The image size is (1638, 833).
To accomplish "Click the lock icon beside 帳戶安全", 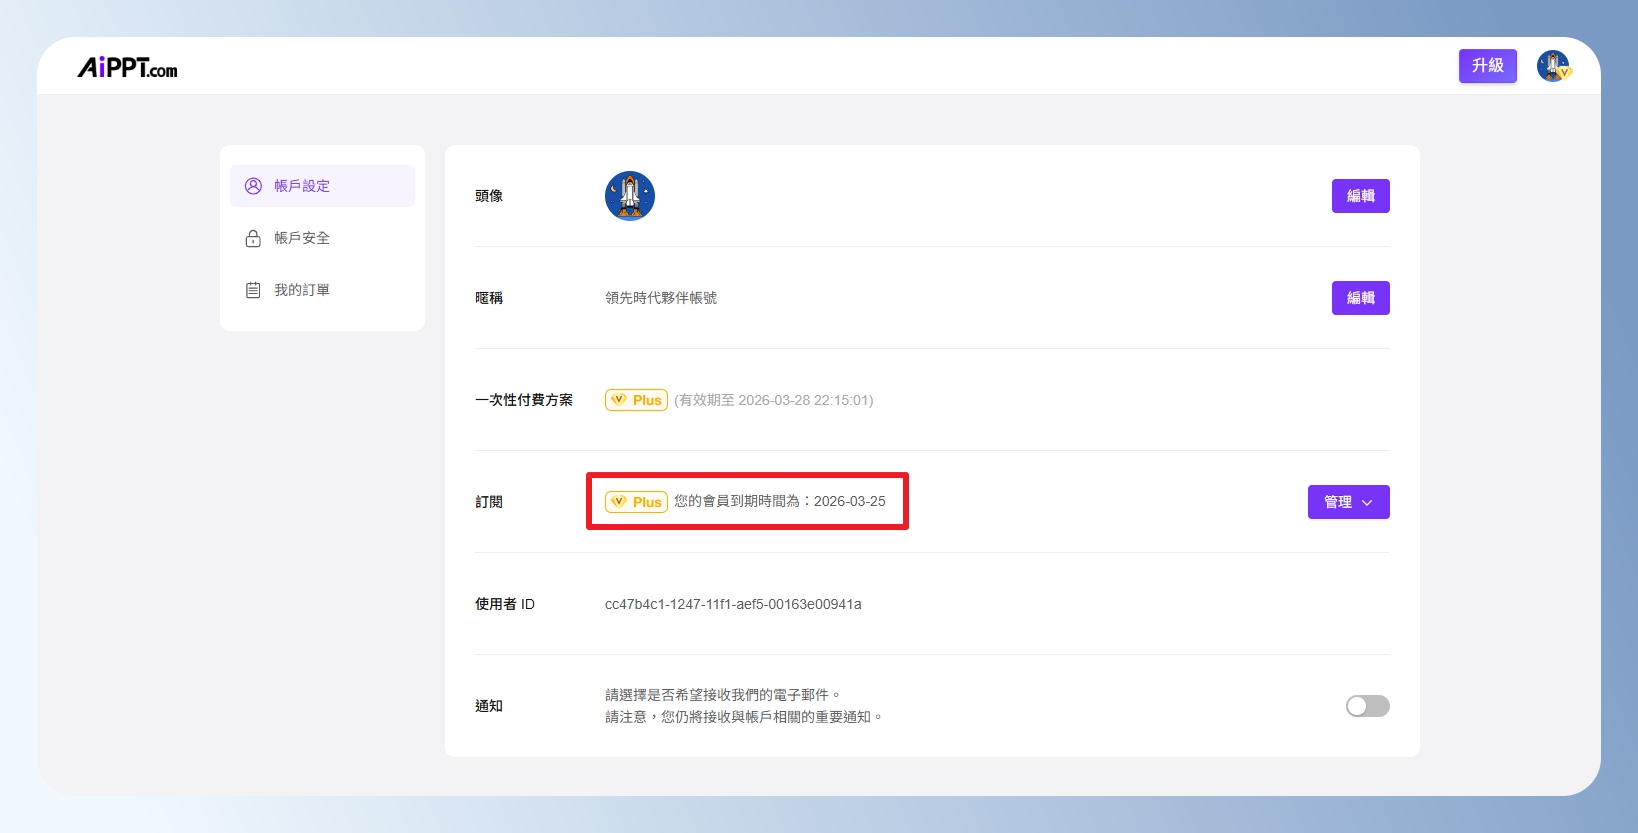I will [x=253, y=238].
